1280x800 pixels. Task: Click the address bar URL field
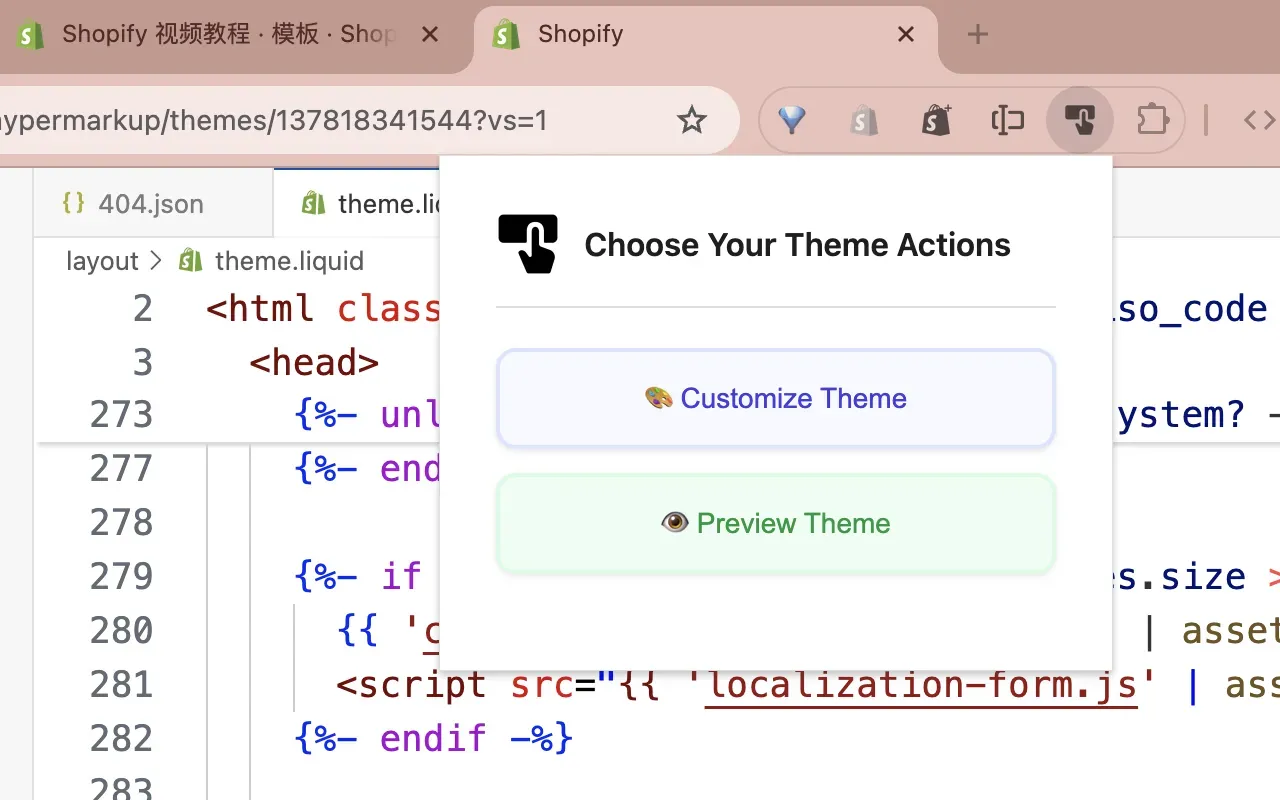point(300,121)
